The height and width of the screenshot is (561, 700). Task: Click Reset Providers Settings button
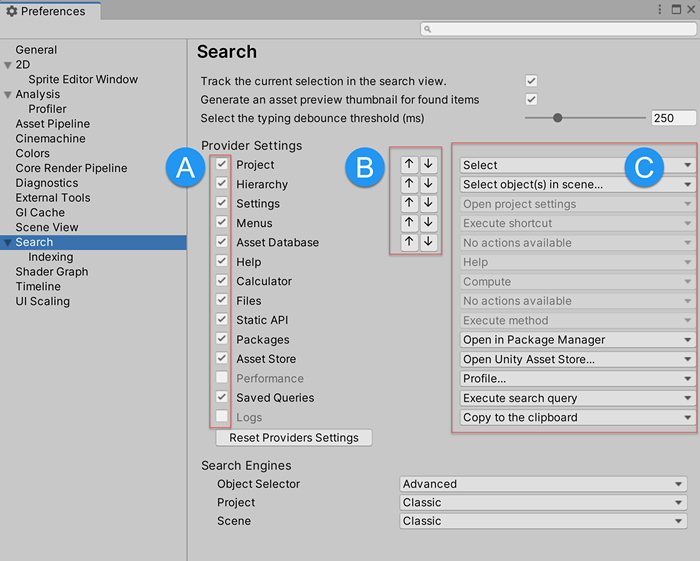[x=294, y=438]
